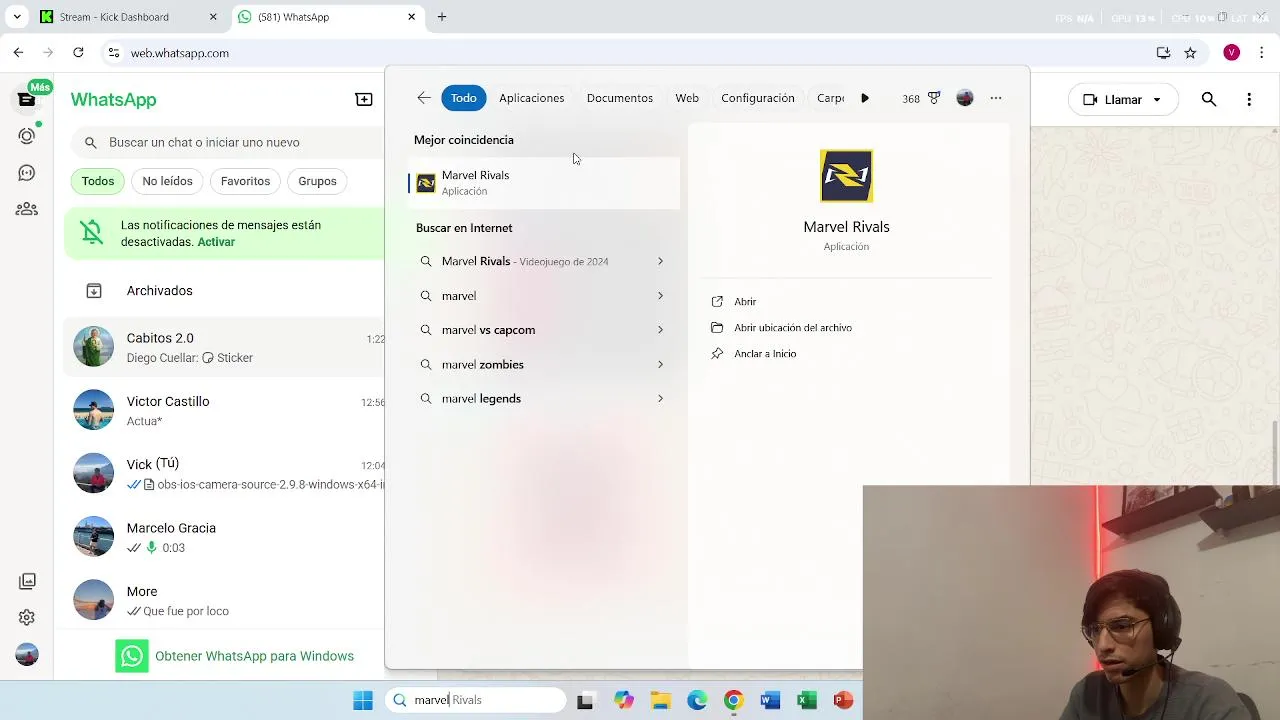
Task: Expand marvel vs capcom suggestion arrow
Action: point(660,330)
